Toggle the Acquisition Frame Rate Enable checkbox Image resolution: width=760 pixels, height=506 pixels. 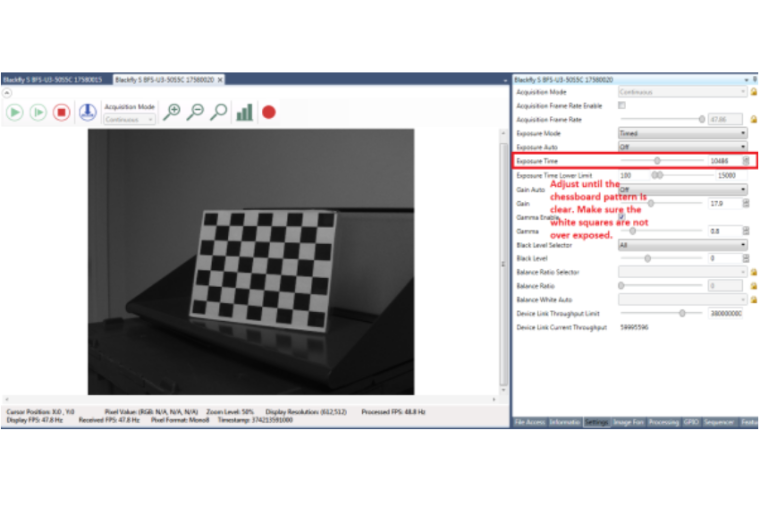coord(622,105)
